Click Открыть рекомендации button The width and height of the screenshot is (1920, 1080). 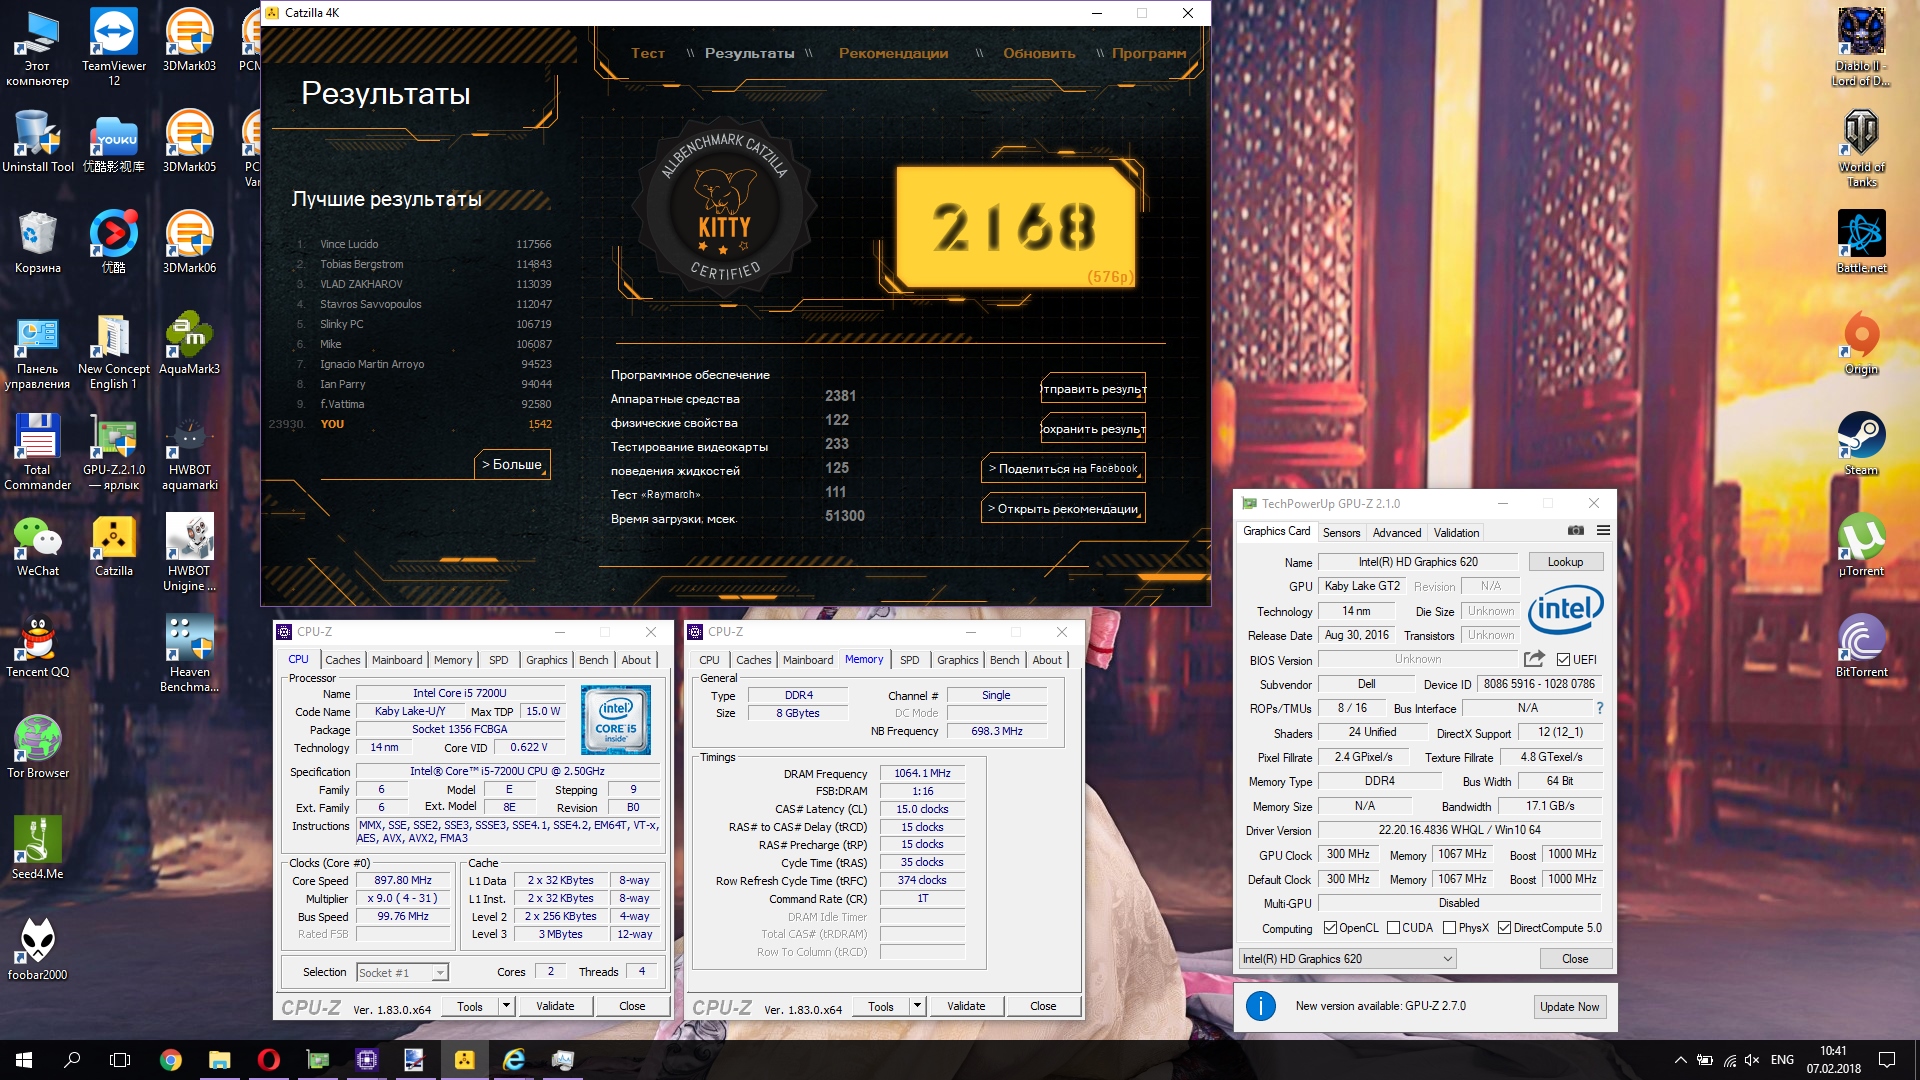click(1063, 509)
